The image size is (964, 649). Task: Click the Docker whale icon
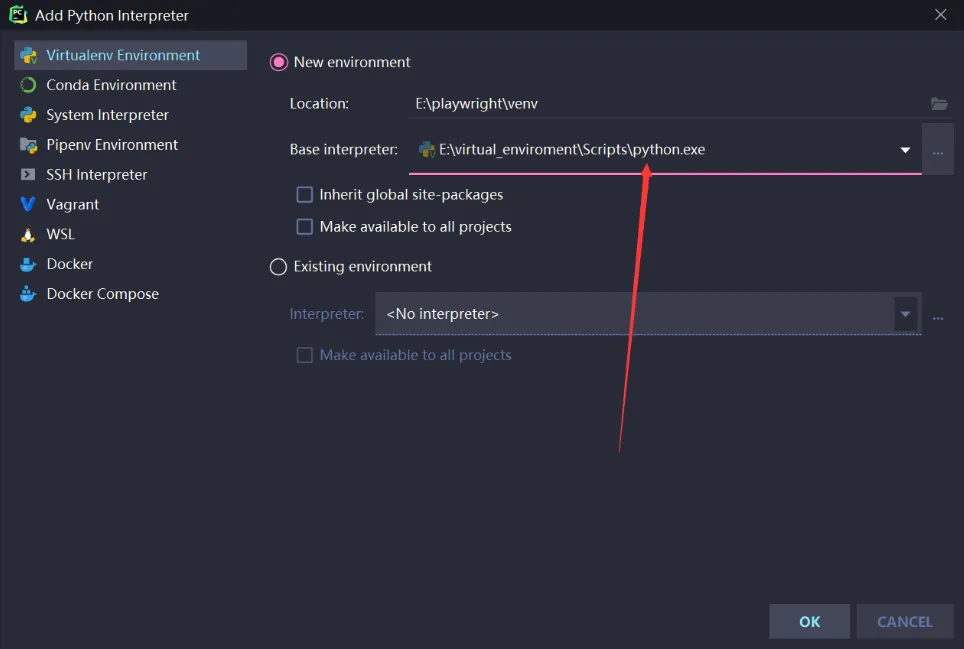click(x=28, y=265)
